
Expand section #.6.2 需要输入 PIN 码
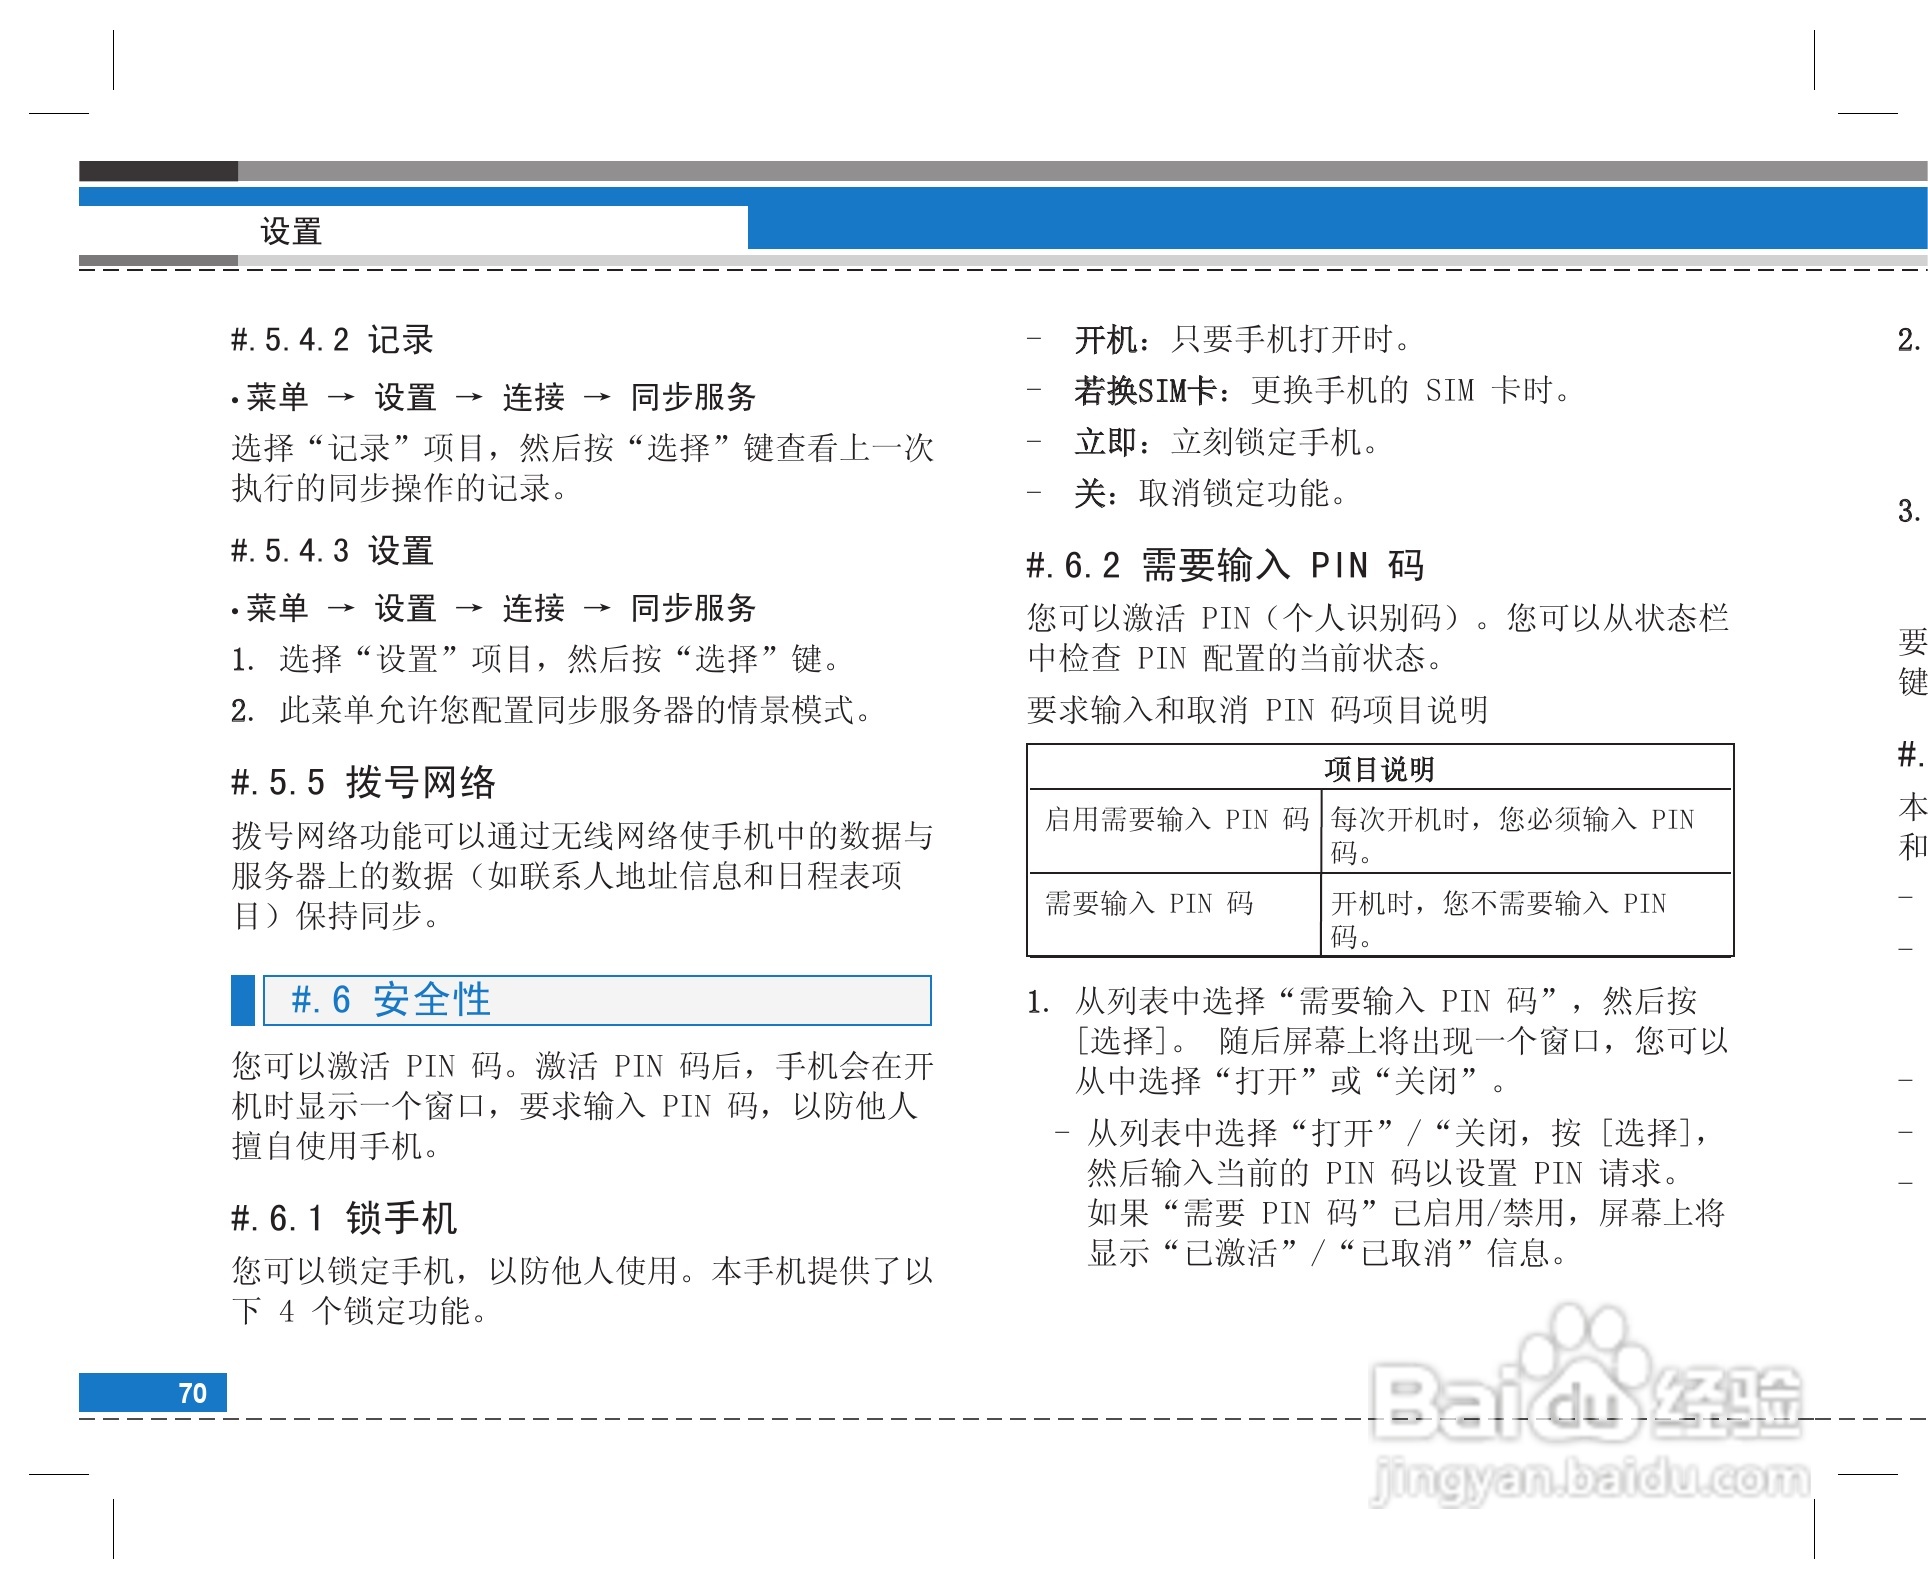(x=1230, y=567)
